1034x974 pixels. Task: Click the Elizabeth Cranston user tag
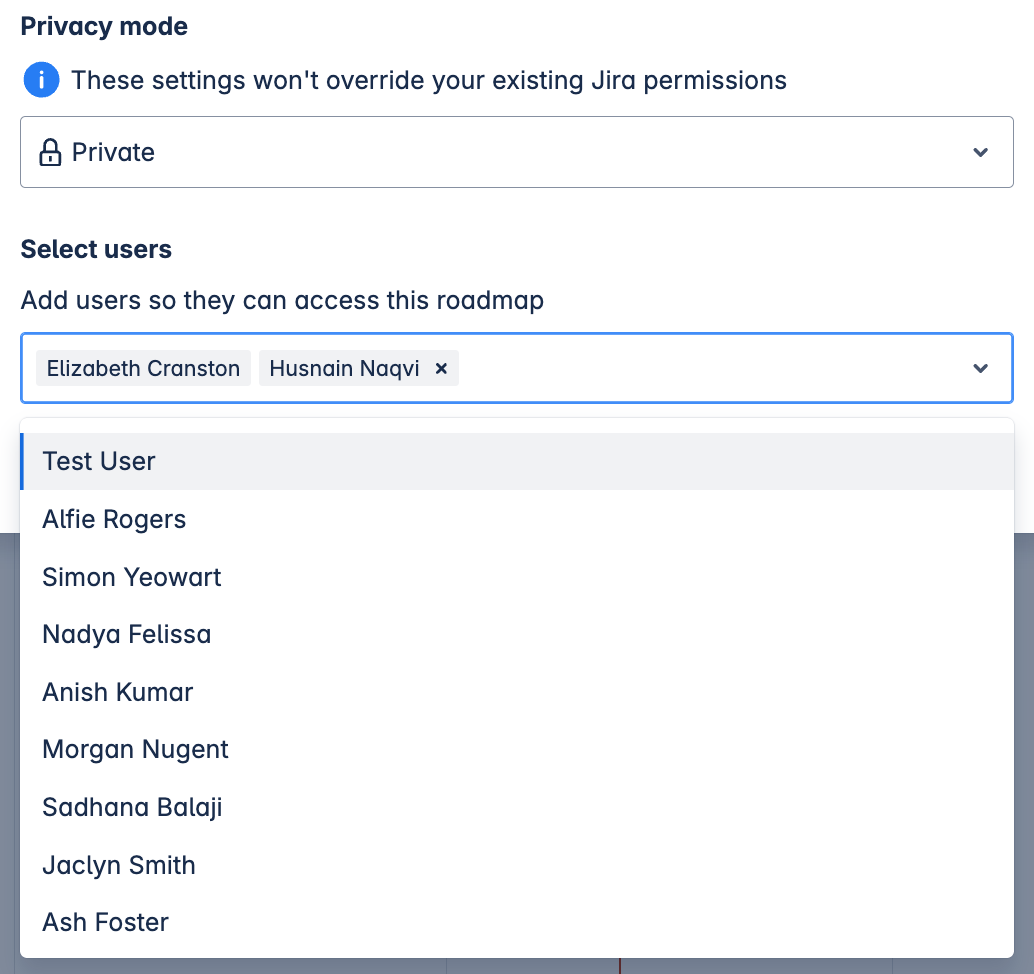[x=143, y=368]
